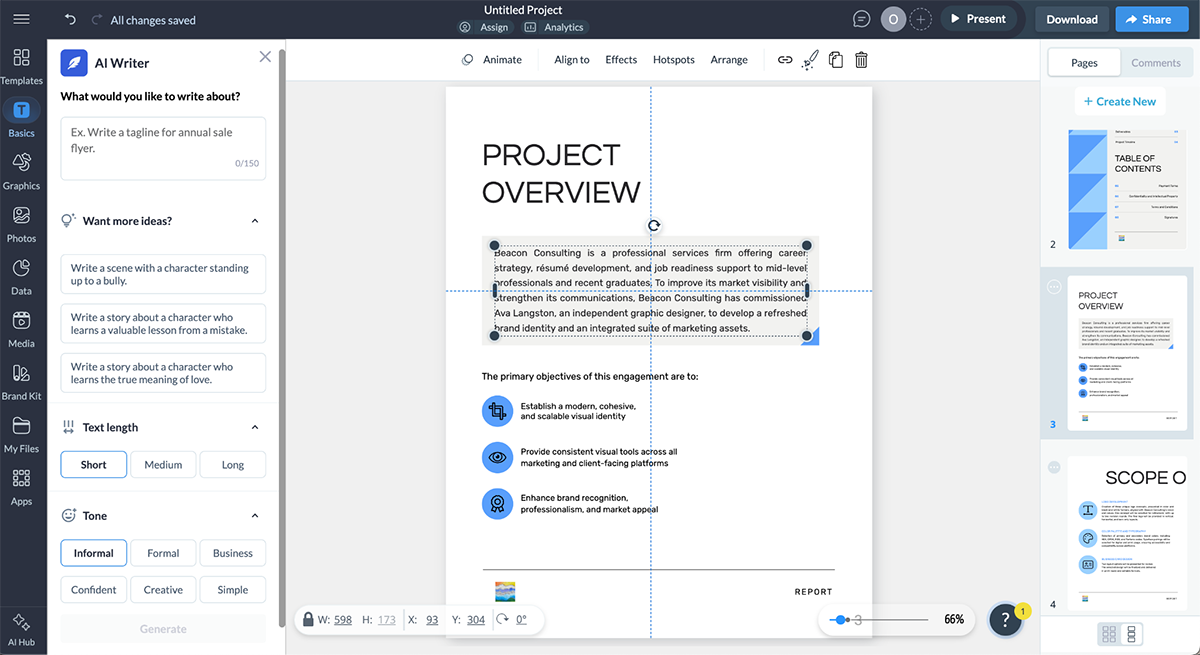Image resolution: width=1200 pixels, height=655 pixels.
Task: Switch the tone to Formal
Action: [163, 552]
